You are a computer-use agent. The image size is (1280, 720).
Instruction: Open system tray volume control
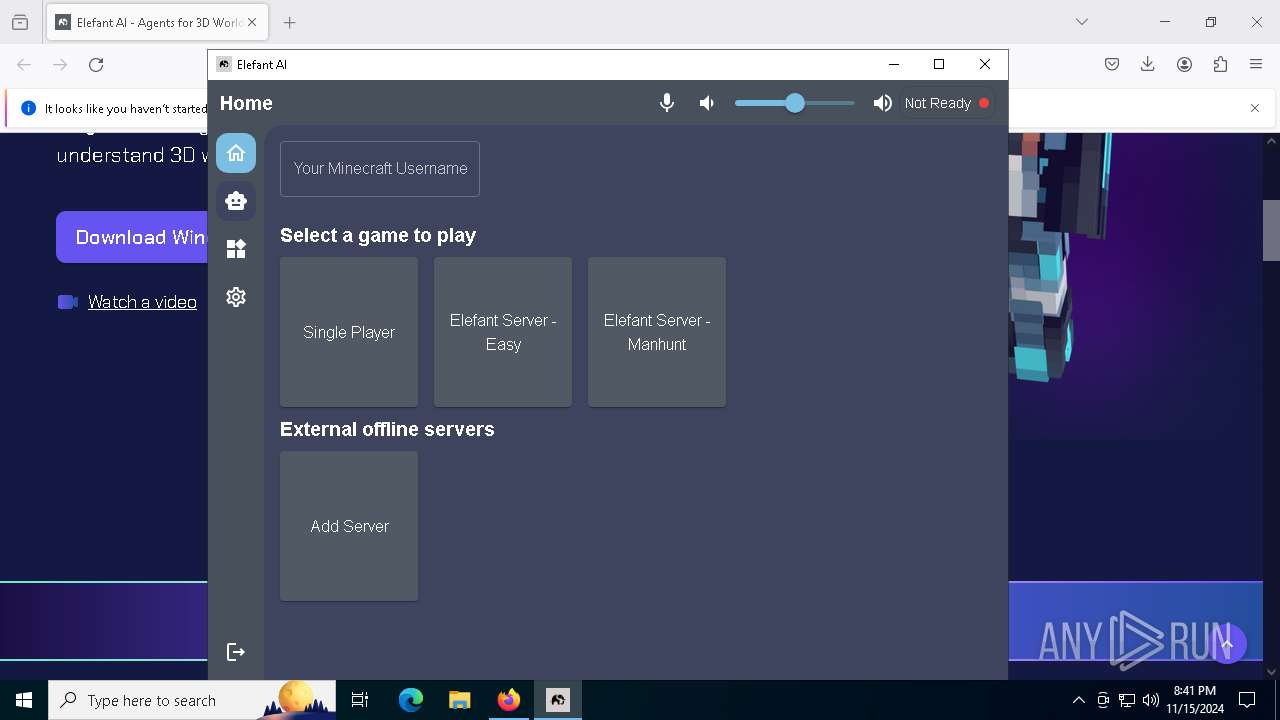pyautogui.click(x=1151, y=700)
